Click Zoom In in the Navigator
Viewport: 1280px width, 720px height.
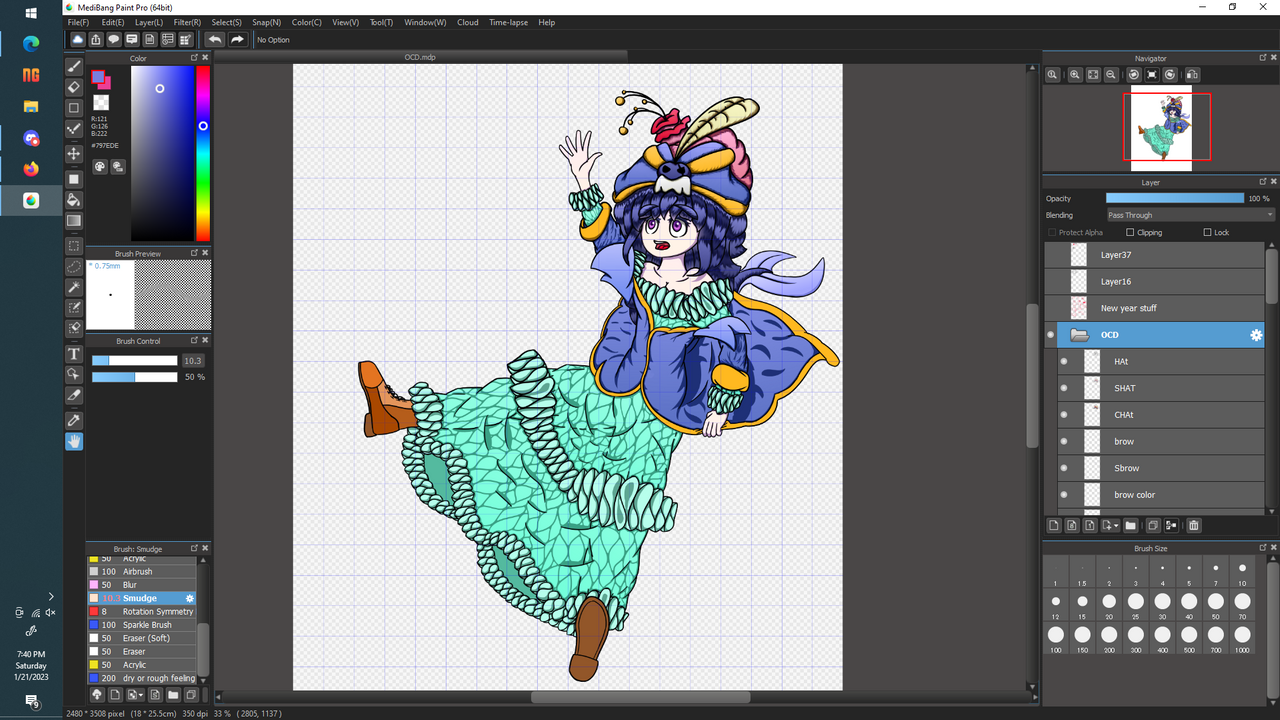[1075, 75]
